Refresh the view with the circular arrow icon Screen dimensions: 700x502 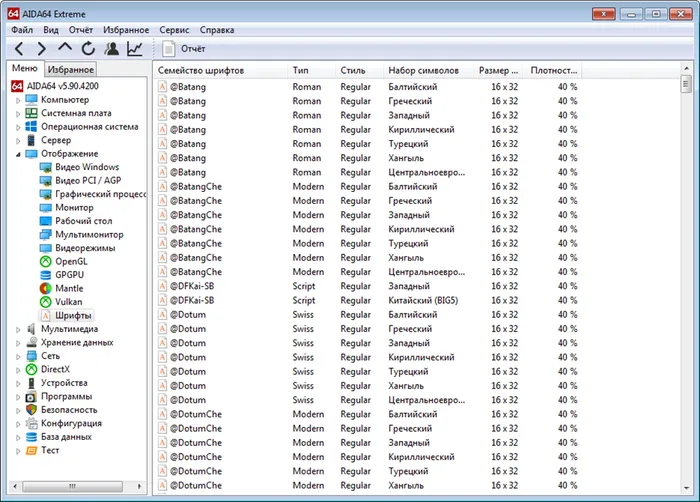[x=88, y=48]
